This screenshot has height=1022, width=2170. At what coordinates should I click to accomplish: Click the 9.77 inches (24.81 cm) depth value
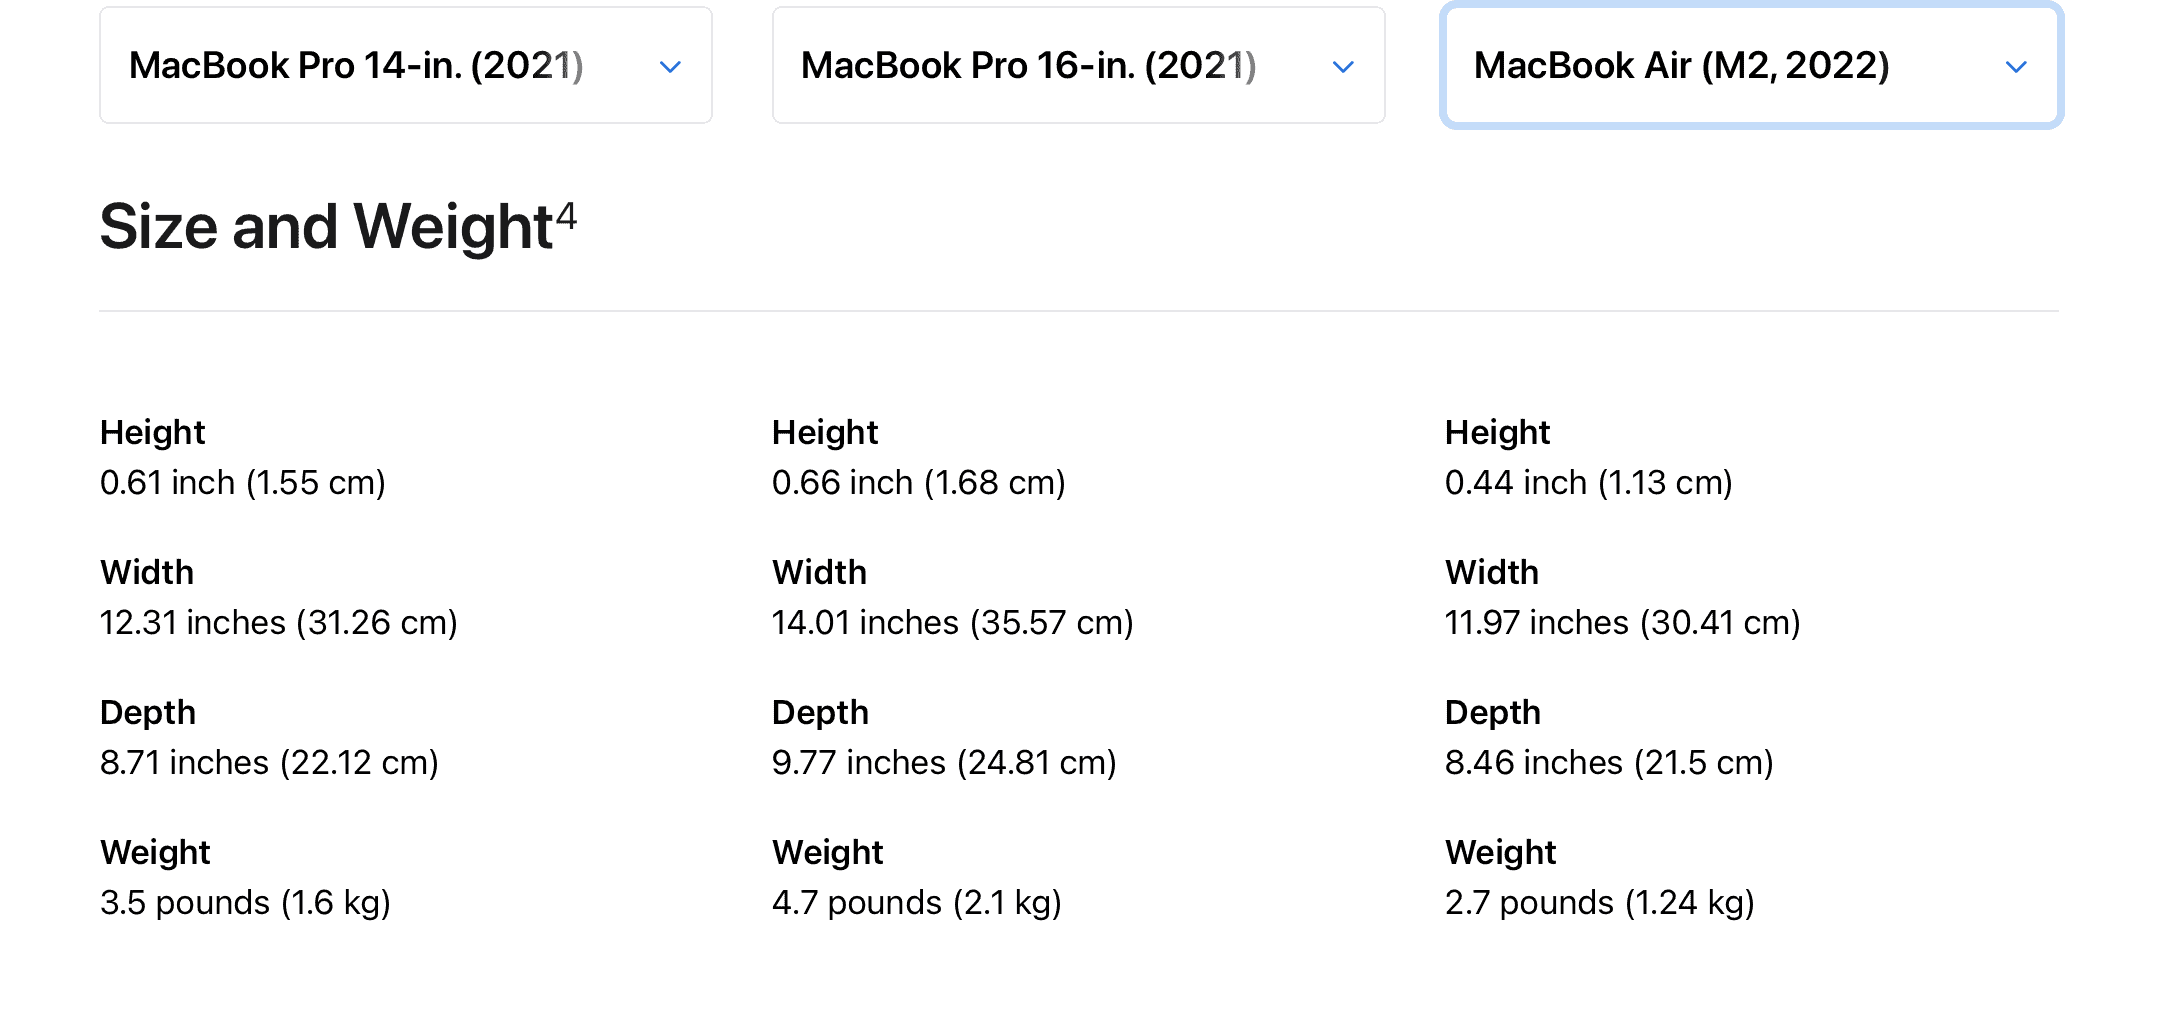click(944, 763)
